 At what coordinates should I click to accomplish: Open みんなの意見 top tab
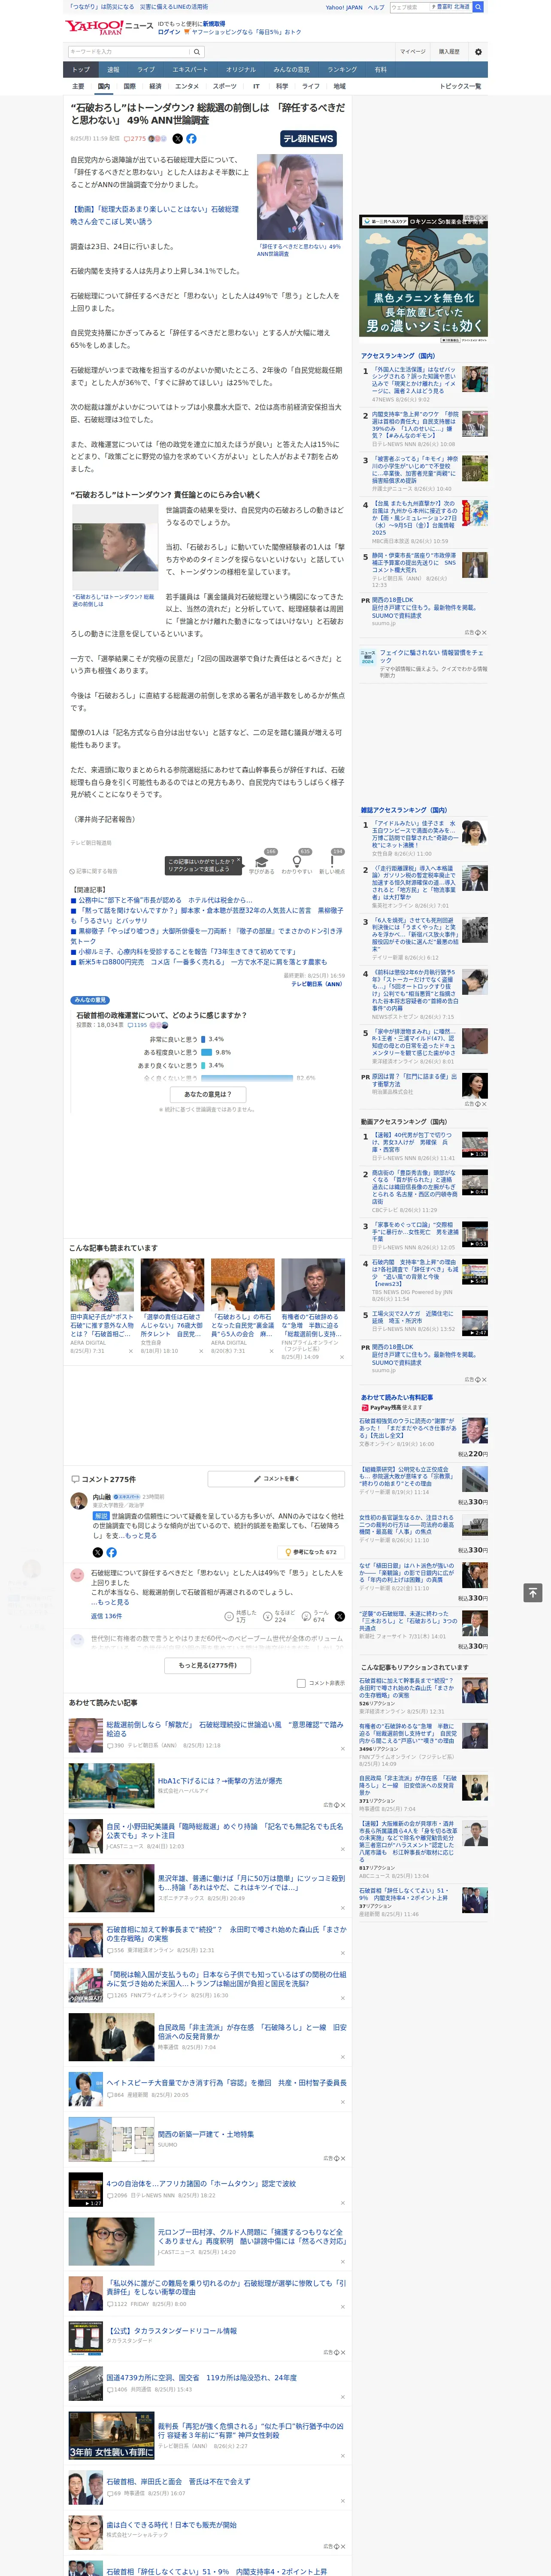tap(291, 70)
